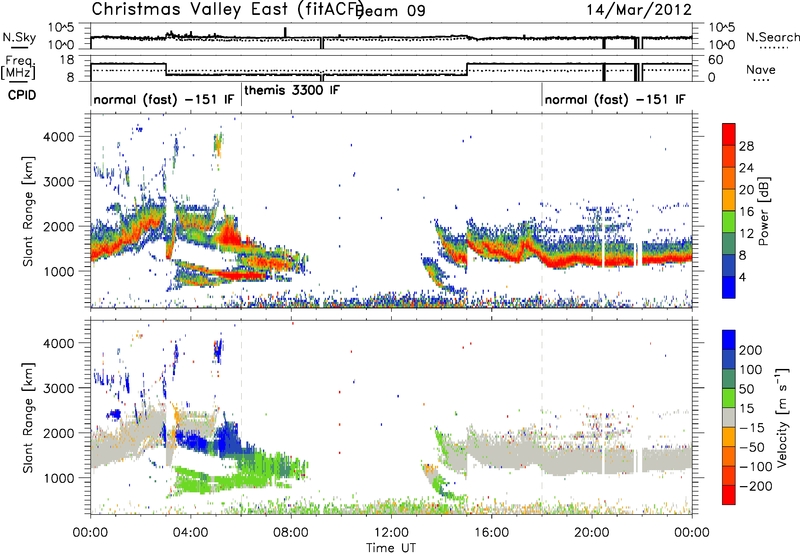Click the "themis 3300 IF" CPID text
The image size is (800, 554).
(292, 91)
